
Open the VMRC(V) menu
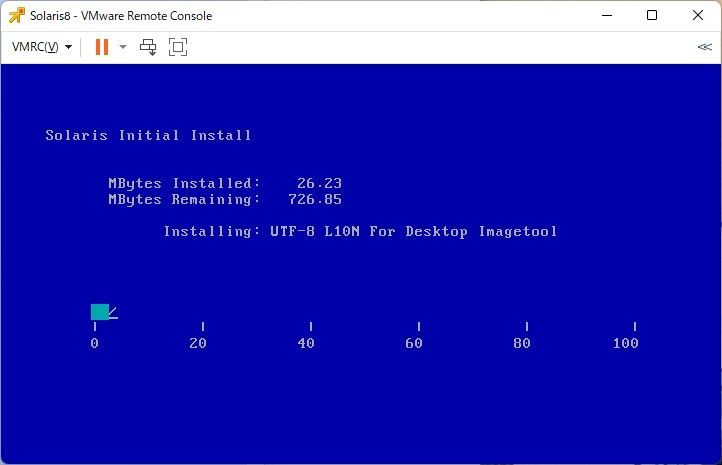point(42,47)
